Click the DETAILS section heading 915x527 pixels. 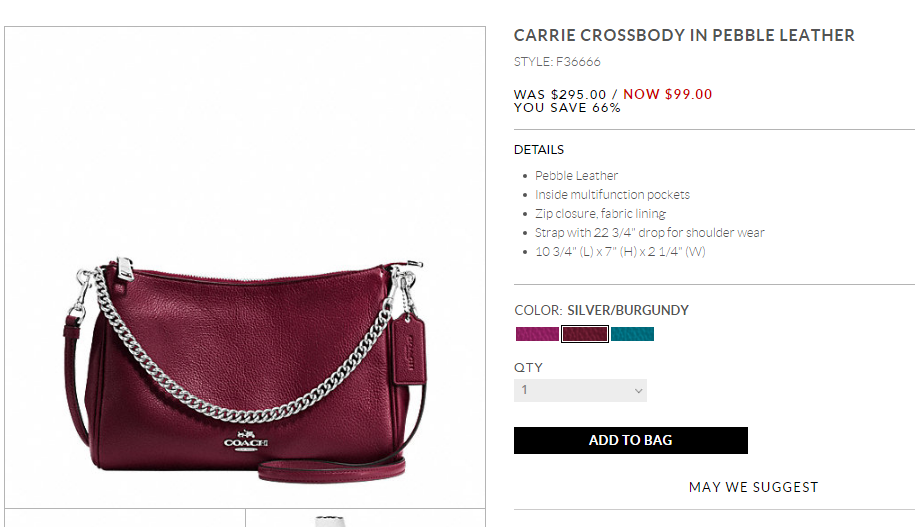(539, 150)
